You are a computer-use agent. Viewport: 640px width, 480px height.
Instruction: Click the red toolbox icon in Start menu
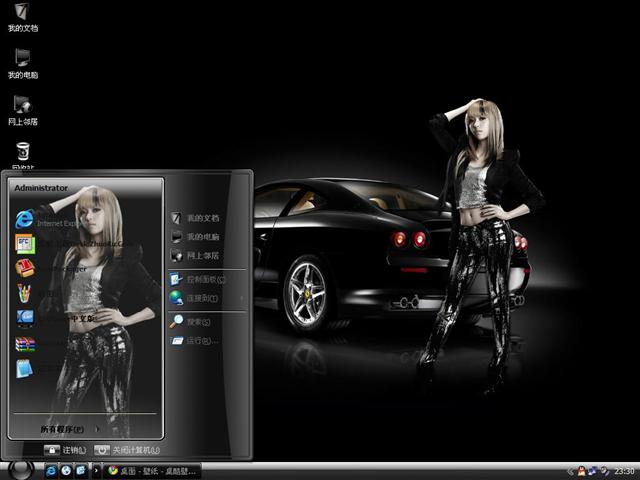[26, 268]
